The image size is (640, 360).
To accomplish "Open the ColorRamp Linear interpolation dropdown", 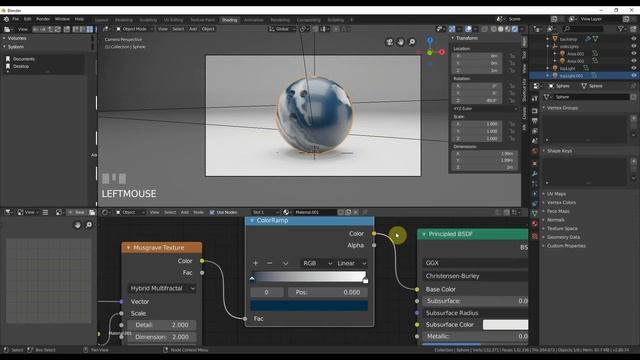I will [351, 263].
